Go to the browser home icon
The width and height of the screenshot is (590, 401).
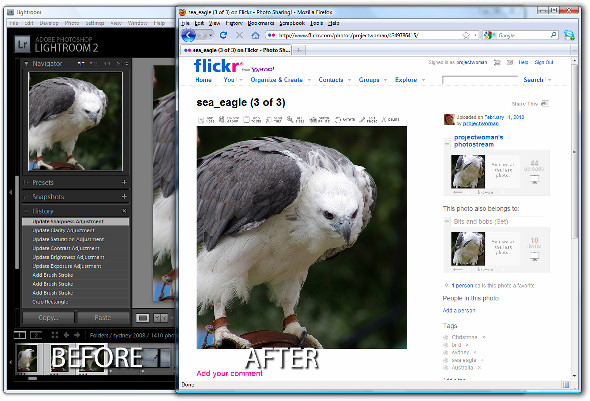pyautogui.click(x=255, y=35)
